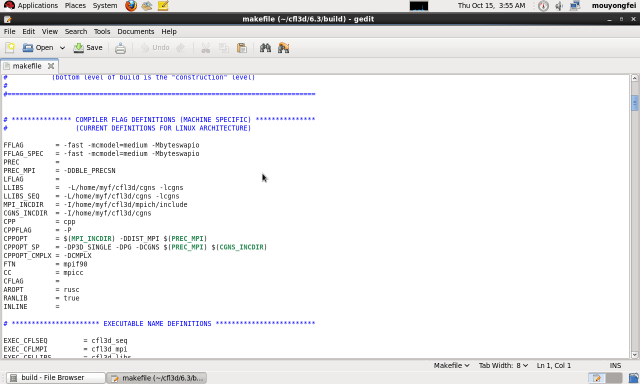Viewport: 640px width, 384px height.
Task: Click the EXEC_CFLMPI = cfl3d_mpi line
Action: click(x=65, y=349)
